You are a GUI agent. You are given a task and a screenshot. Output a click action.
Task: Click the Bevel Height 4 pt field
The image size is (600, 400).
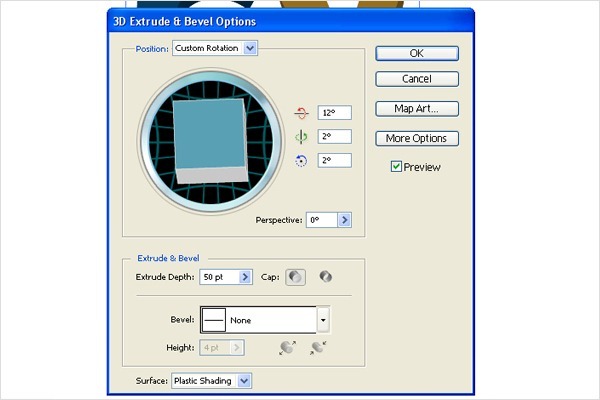pos(215,348)
